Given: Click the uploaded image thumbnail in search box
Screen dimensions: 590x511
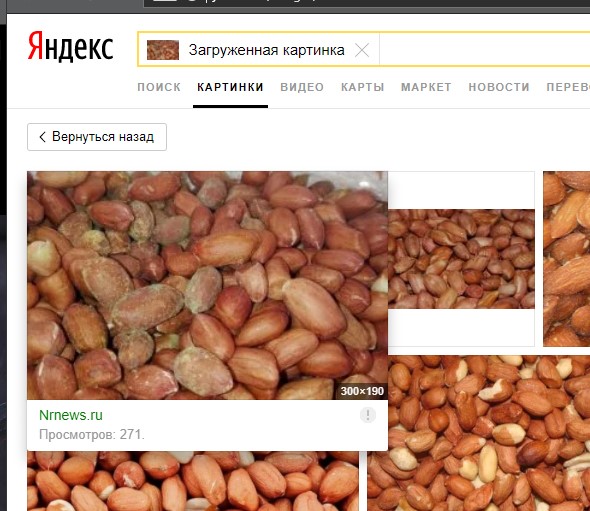Looking at the screenshot, I should (163, 50).
